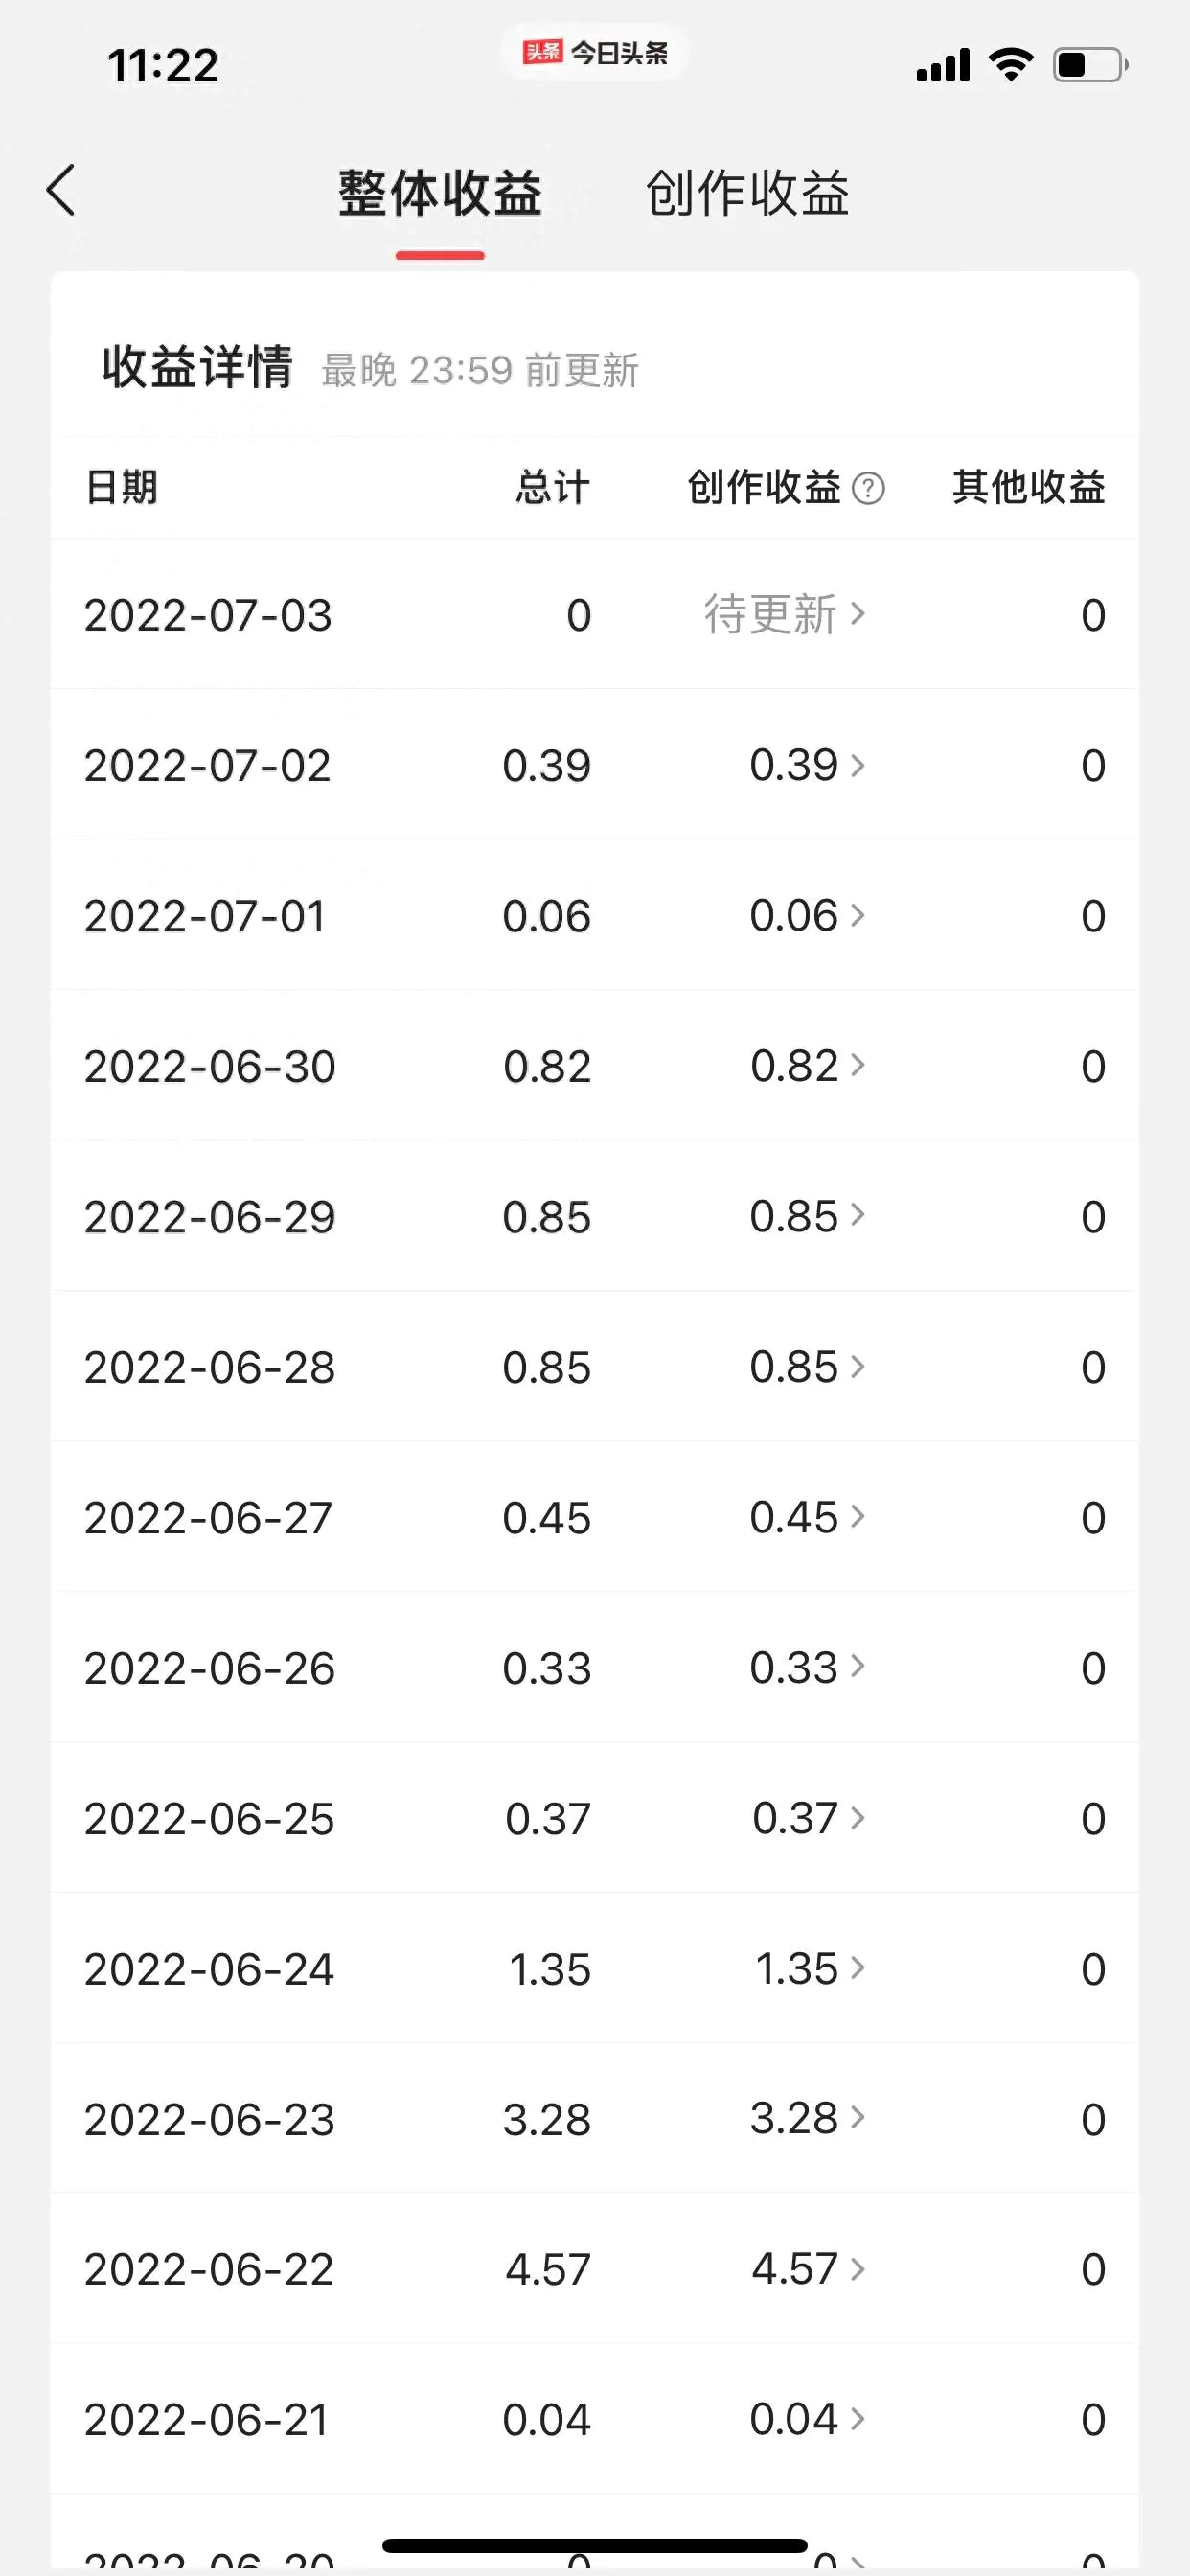Viewport: 1190px width, 2576px height.
Task: Open 1.35 creation earnings for 2022-06-24
Action: (x=809, y=1968)
